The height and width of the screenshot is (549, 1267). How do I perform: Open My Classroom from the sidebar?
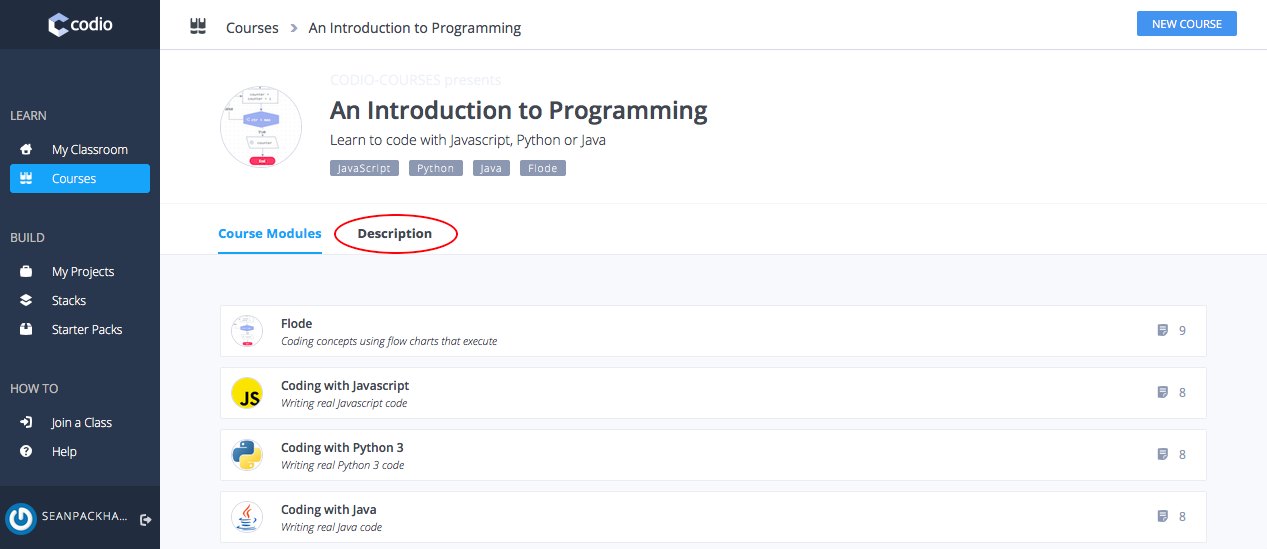point(89,150)
